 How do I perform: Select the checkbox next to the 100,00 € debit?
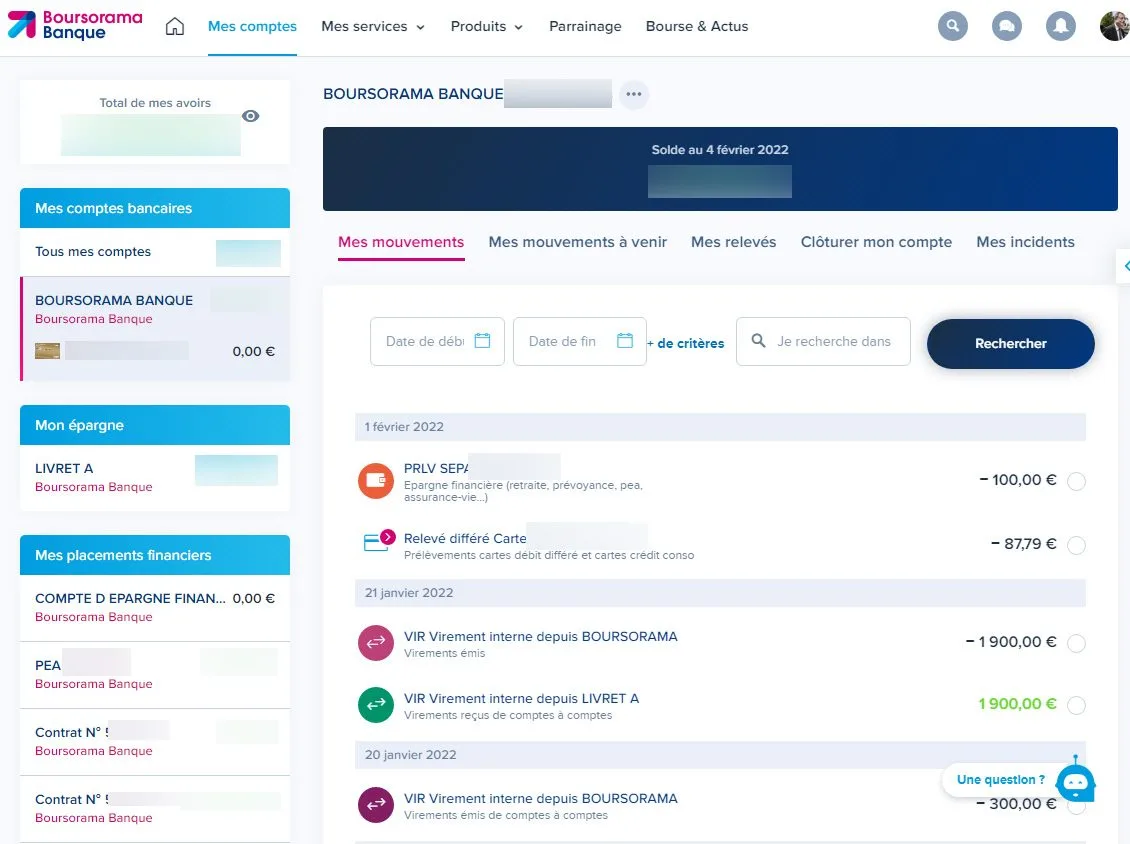1077,481
